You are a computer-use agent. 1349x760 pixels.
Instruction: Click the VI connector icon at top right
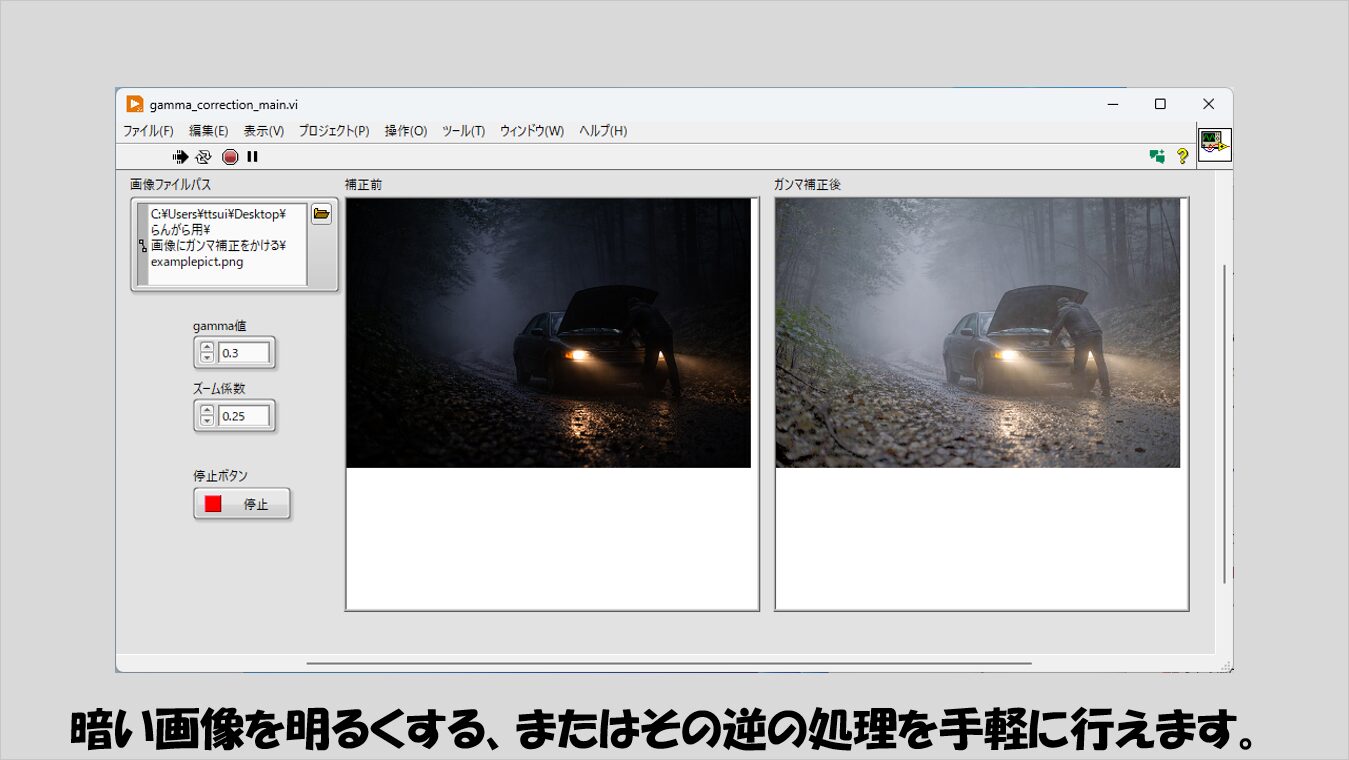coord(1215,145)
